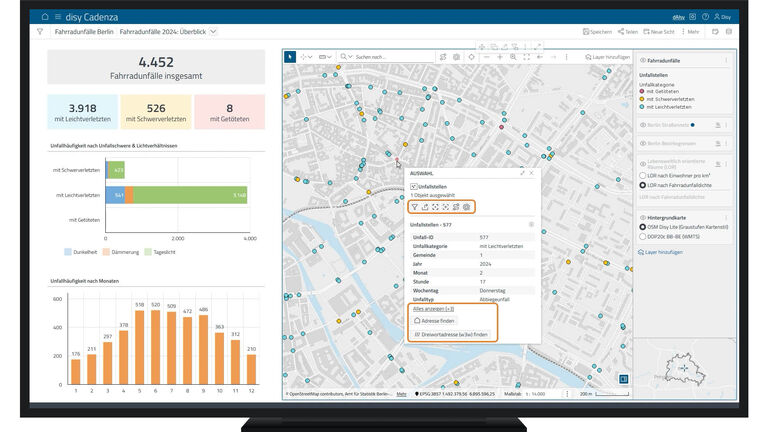768x432 pixels.
Task: Click the zoom to selection icon in popup
Action: point(435,207)
